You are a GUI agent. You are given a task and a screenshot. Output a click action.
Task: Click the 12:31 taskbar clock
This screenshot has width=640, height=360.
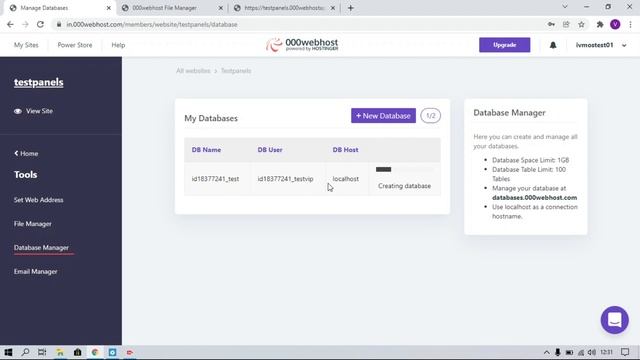(x=607, y=352)
